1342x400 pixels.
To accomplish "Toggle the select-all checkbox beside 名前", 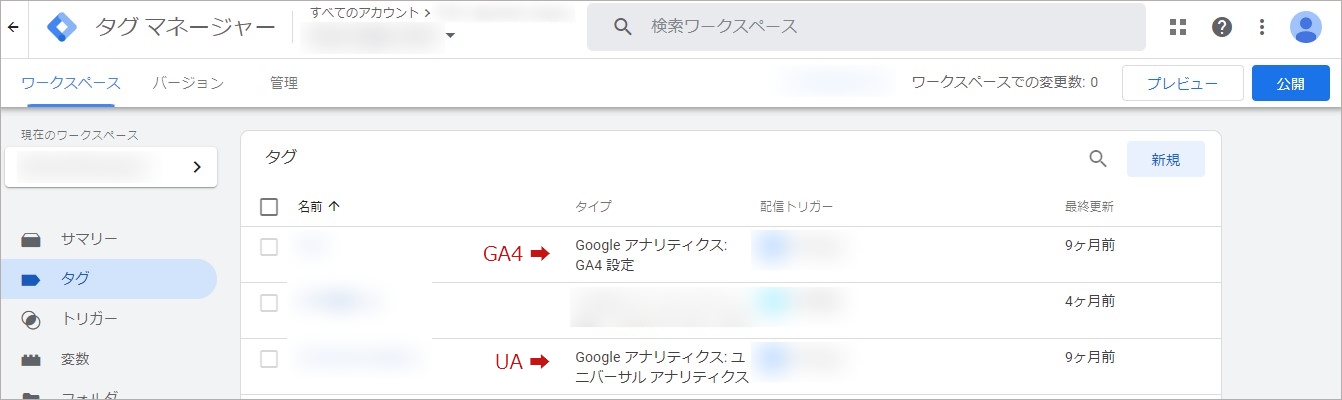I will click(x=269, y=207).
